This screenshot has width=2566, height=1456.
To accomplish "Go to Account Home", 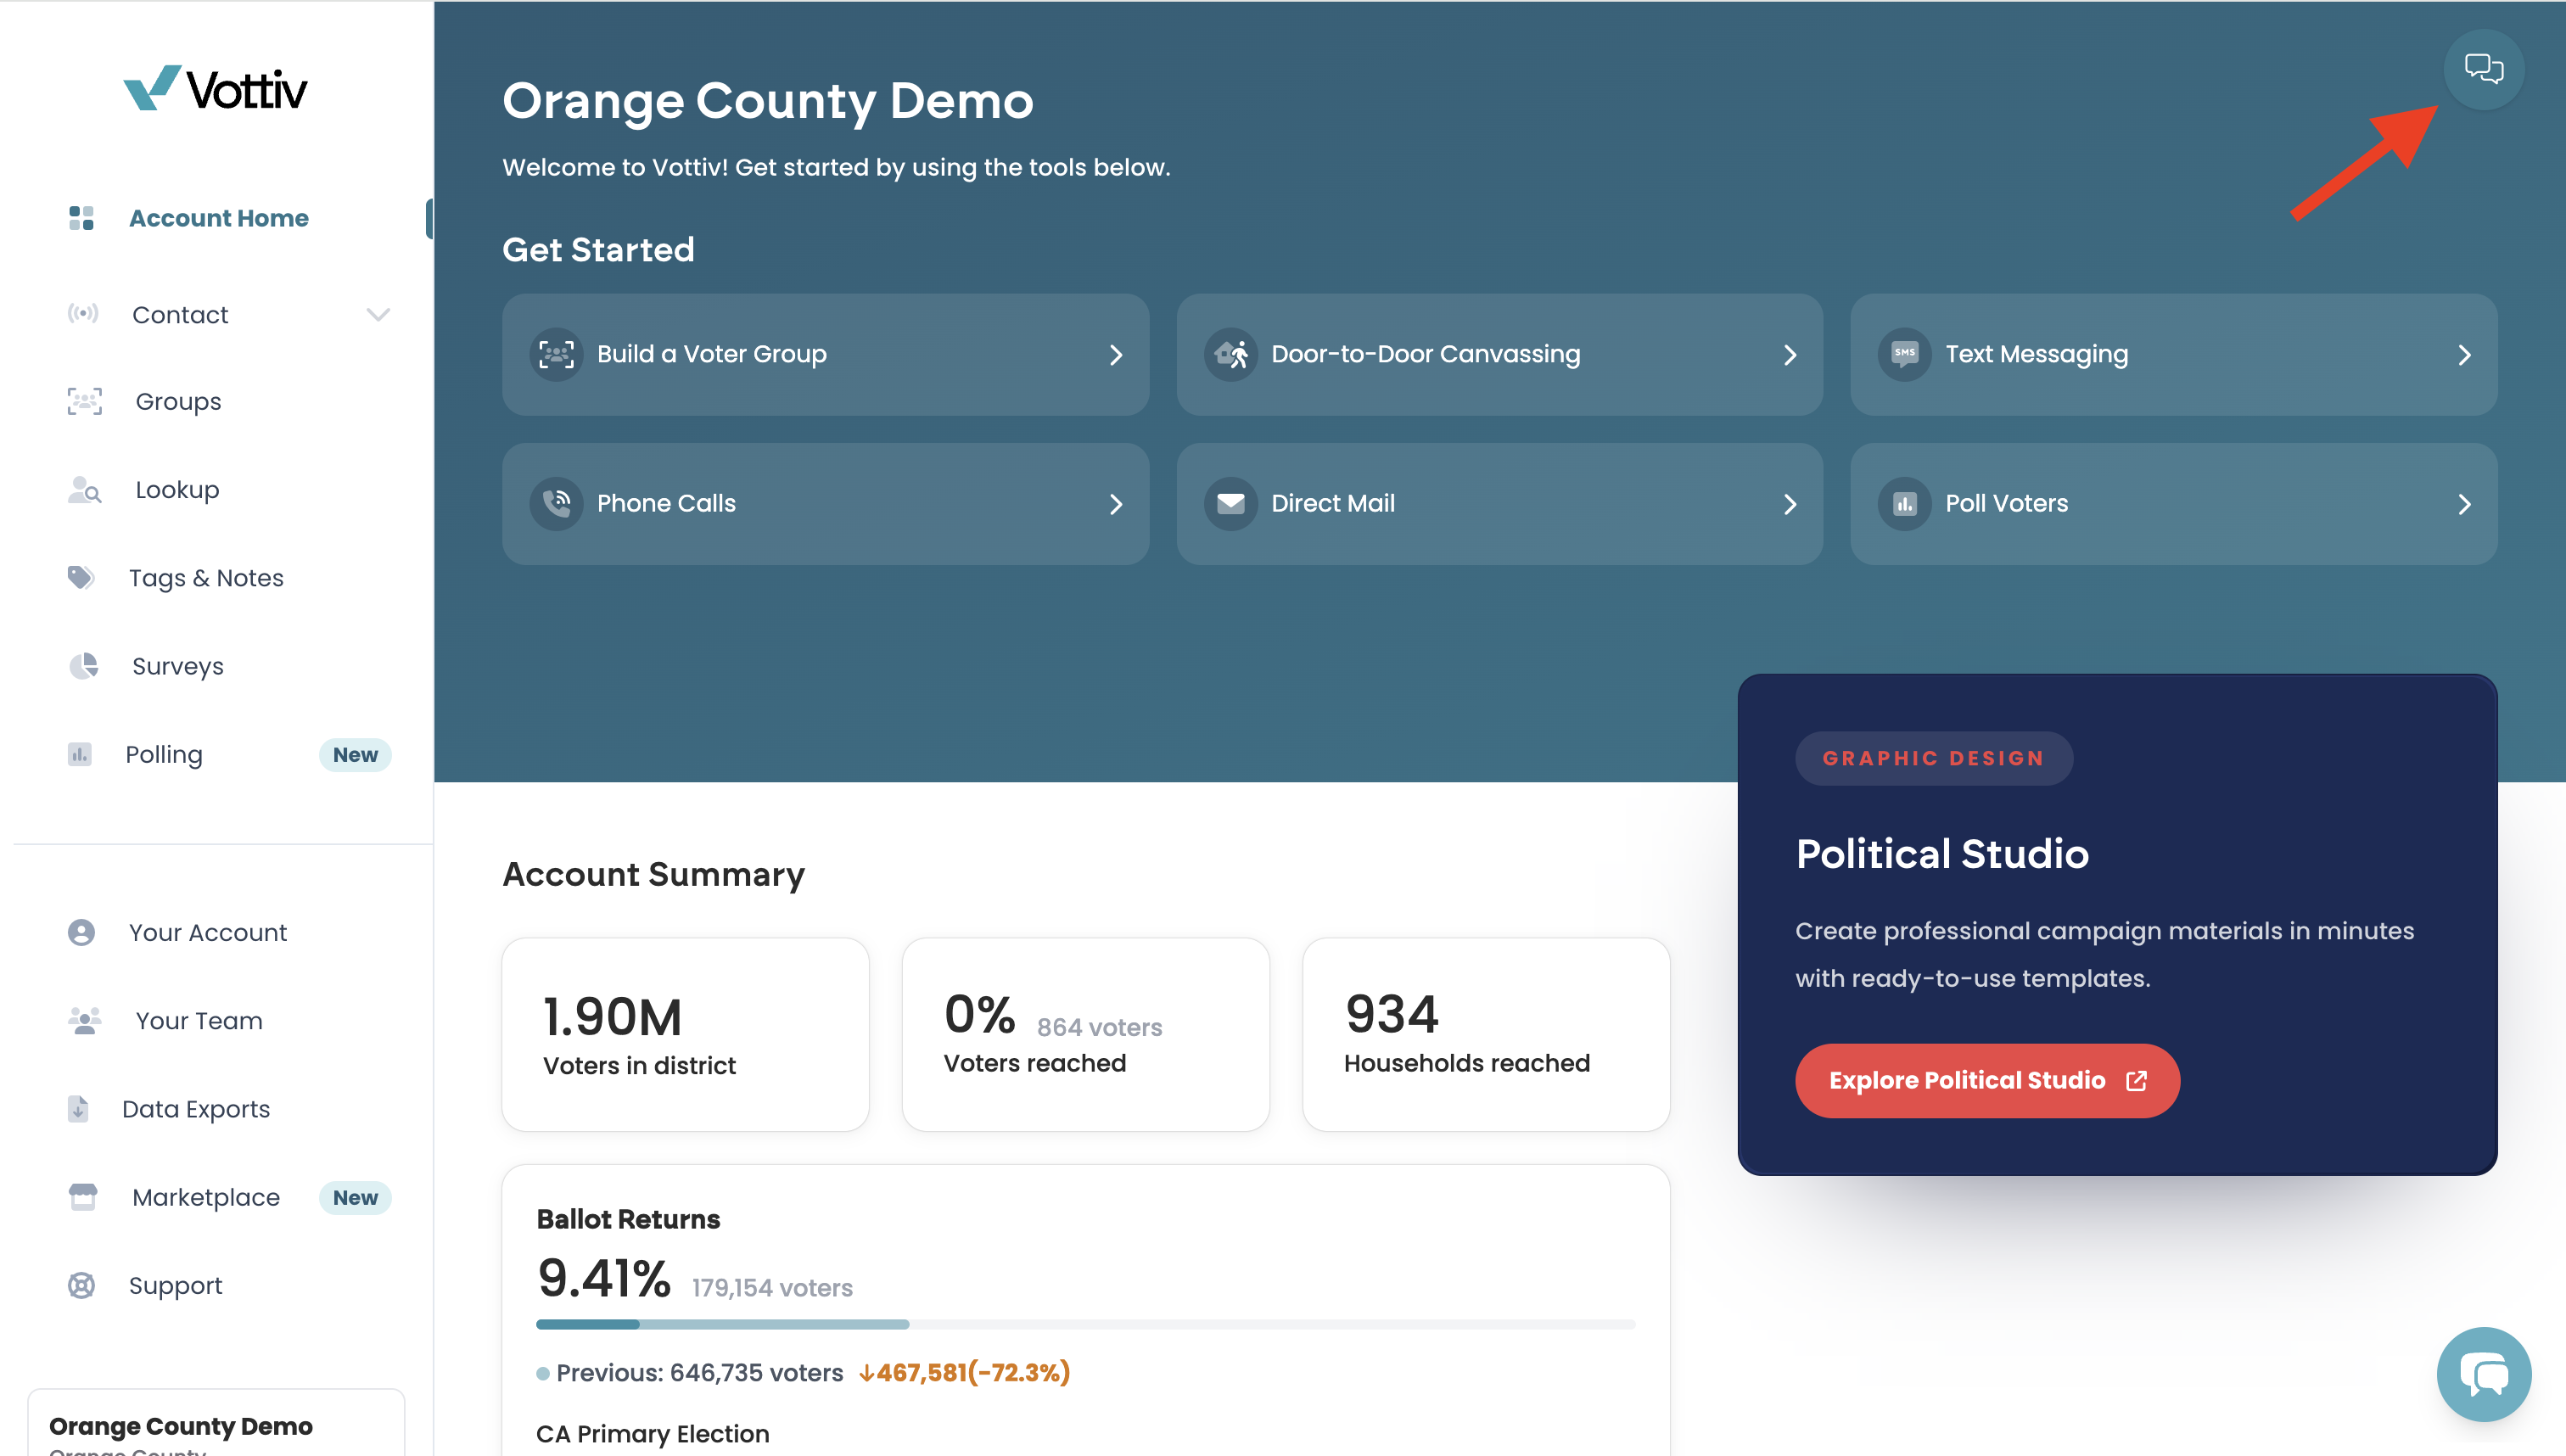I will (218, 218).
